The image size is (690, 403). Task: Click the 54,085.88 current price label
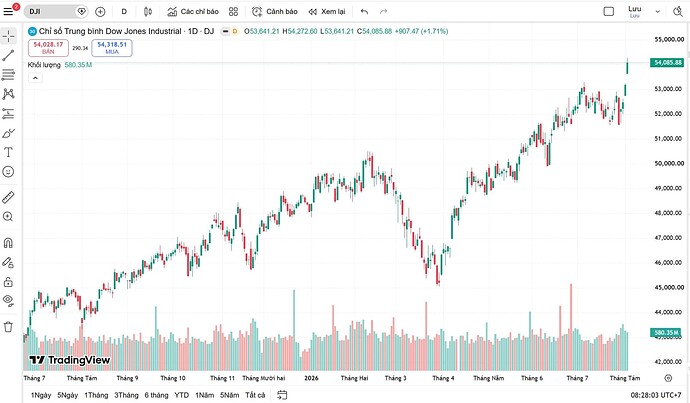click(x=668, y=62)
